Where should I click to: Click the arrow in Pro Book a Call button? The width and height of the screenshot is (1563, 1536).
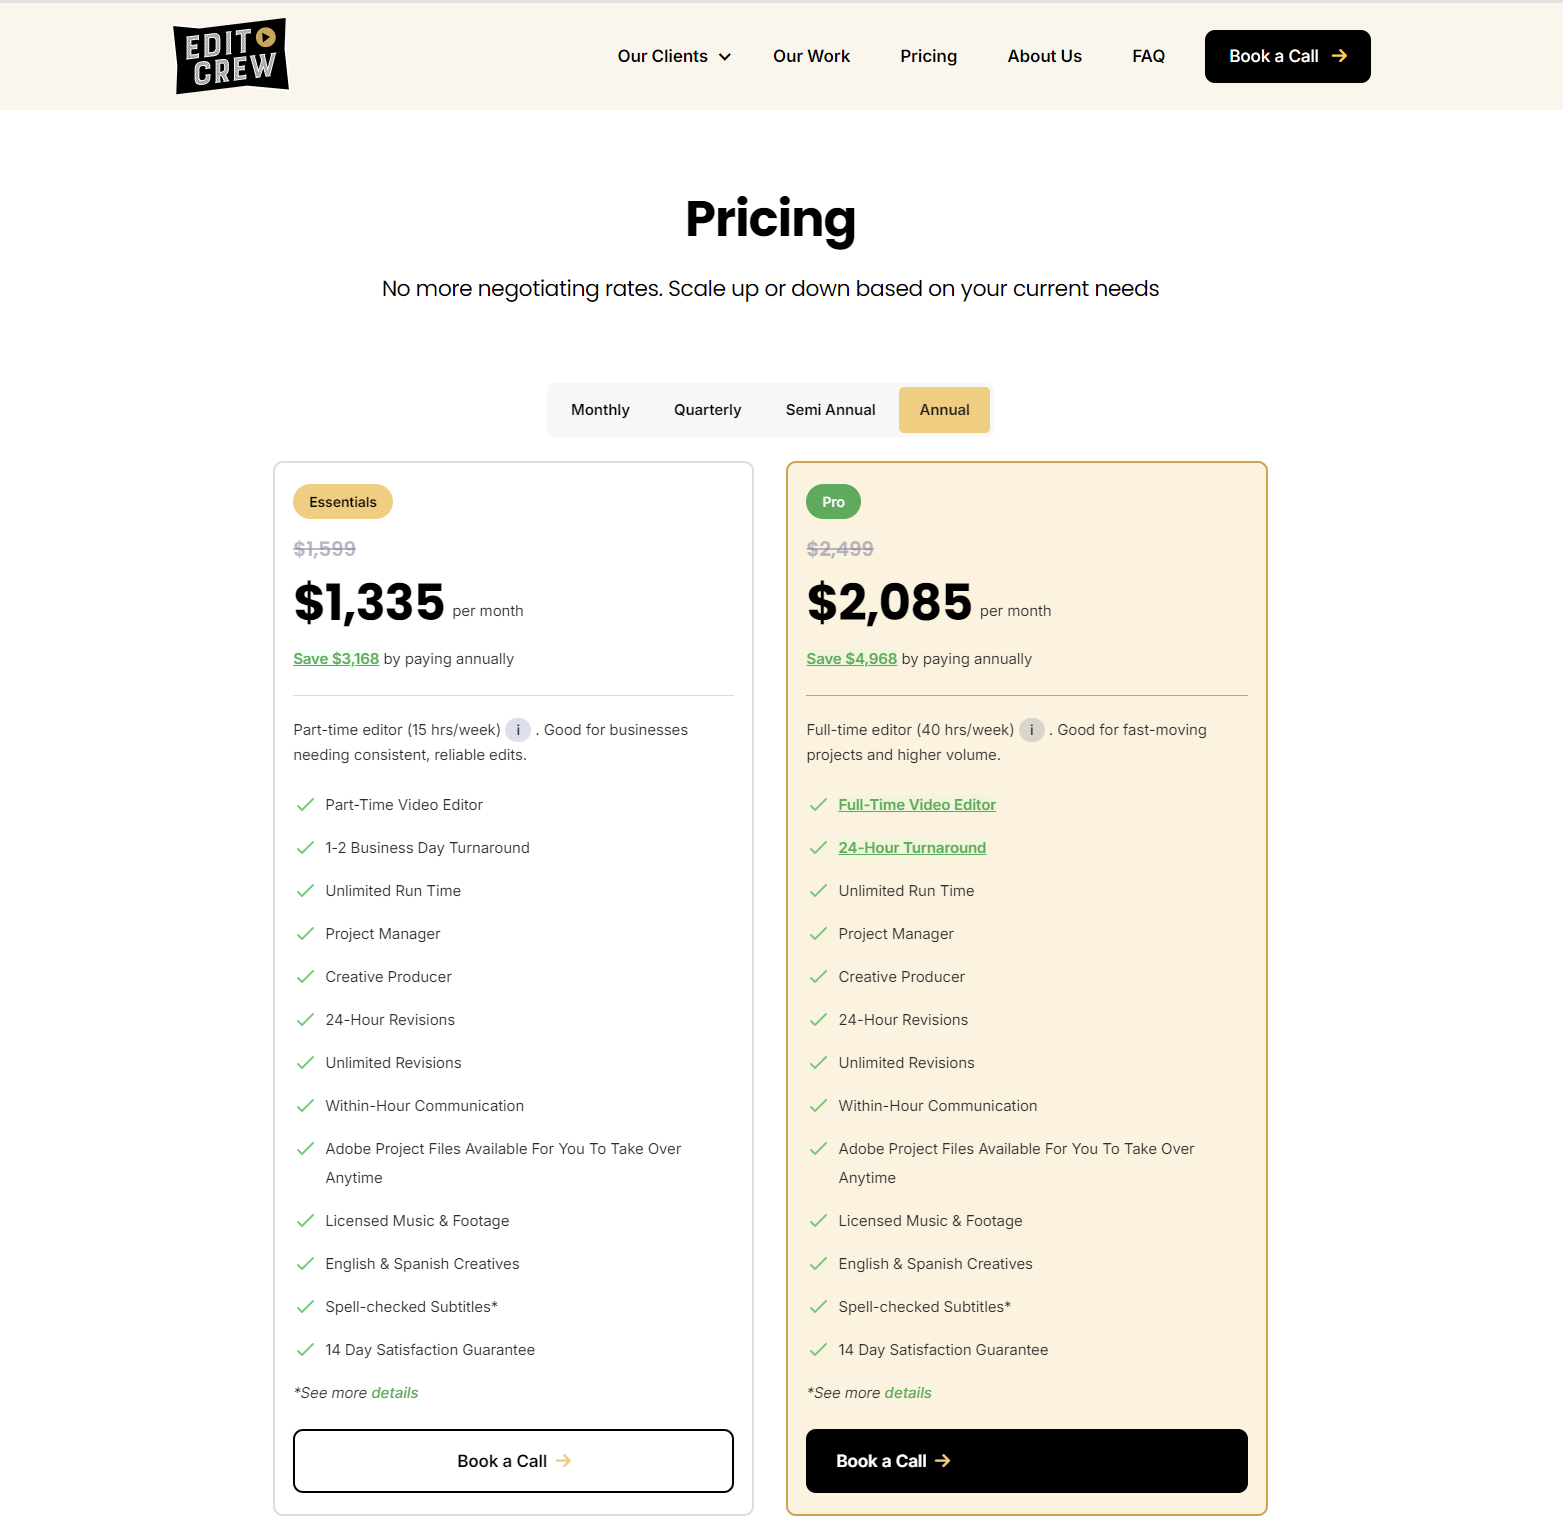coord(943,1461)
